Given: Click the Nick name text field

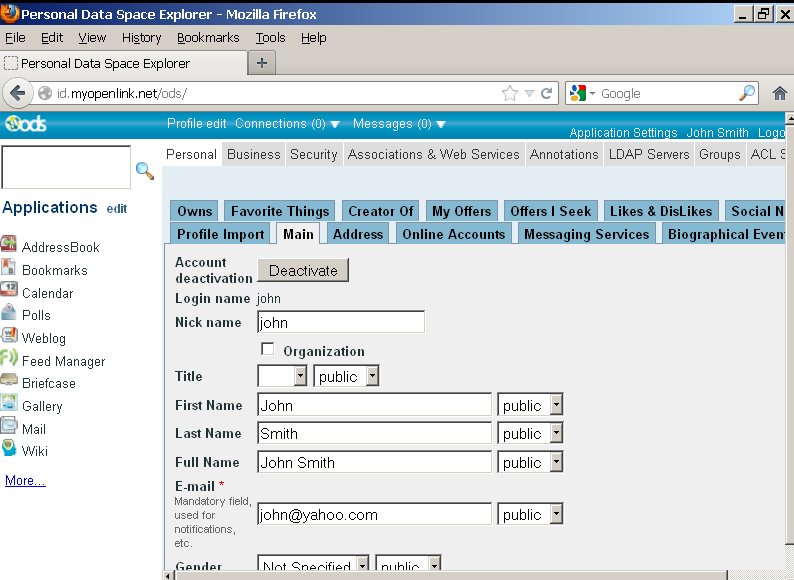Looking at the screenshot, I should click(x=340, y=323).
